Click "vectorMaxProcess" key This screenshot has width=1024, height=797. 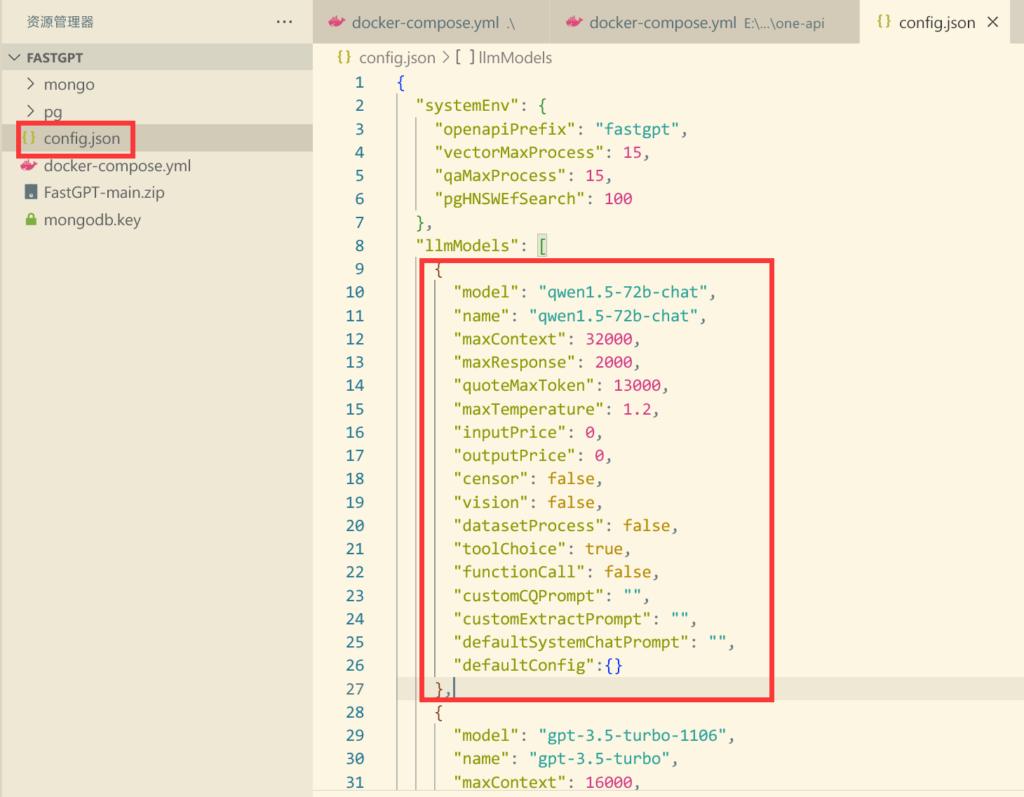pyautogui.click(x=519, y=152)
